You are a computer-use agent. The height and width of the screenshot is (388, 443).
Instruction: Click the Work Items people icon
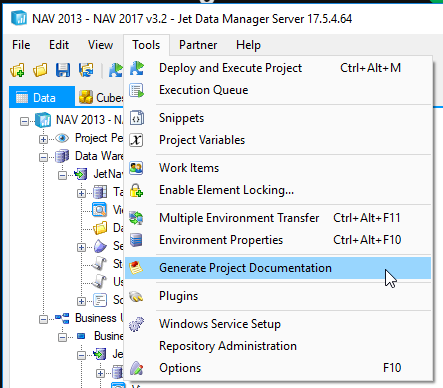[136, 168]
